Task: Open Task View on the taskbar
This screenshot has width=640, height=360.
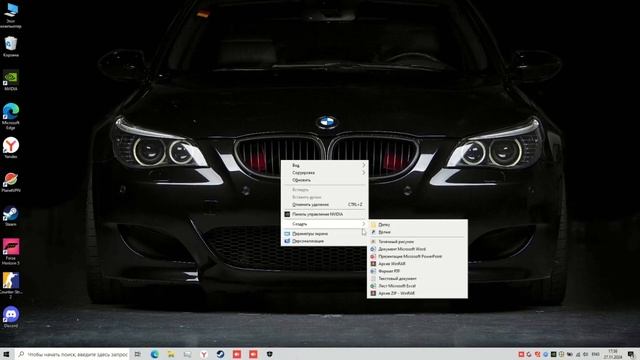Action: (138, 354)
